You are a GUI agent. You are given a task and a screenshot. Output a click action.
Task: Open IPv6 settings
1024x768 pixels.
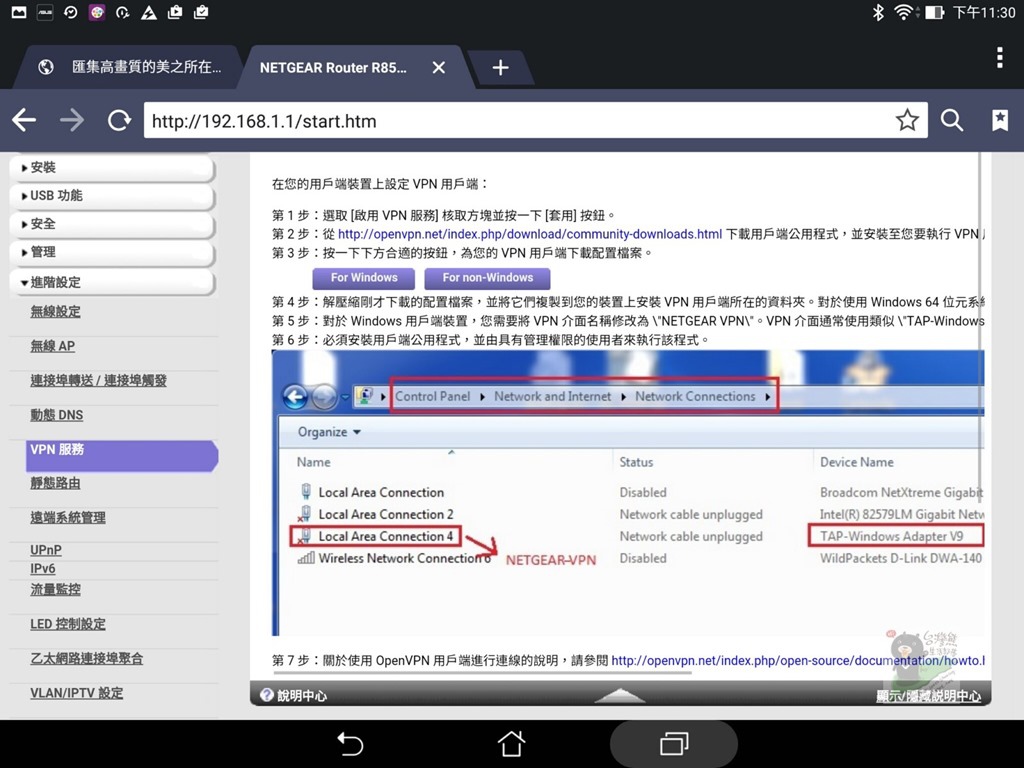[x=42, y=569]
